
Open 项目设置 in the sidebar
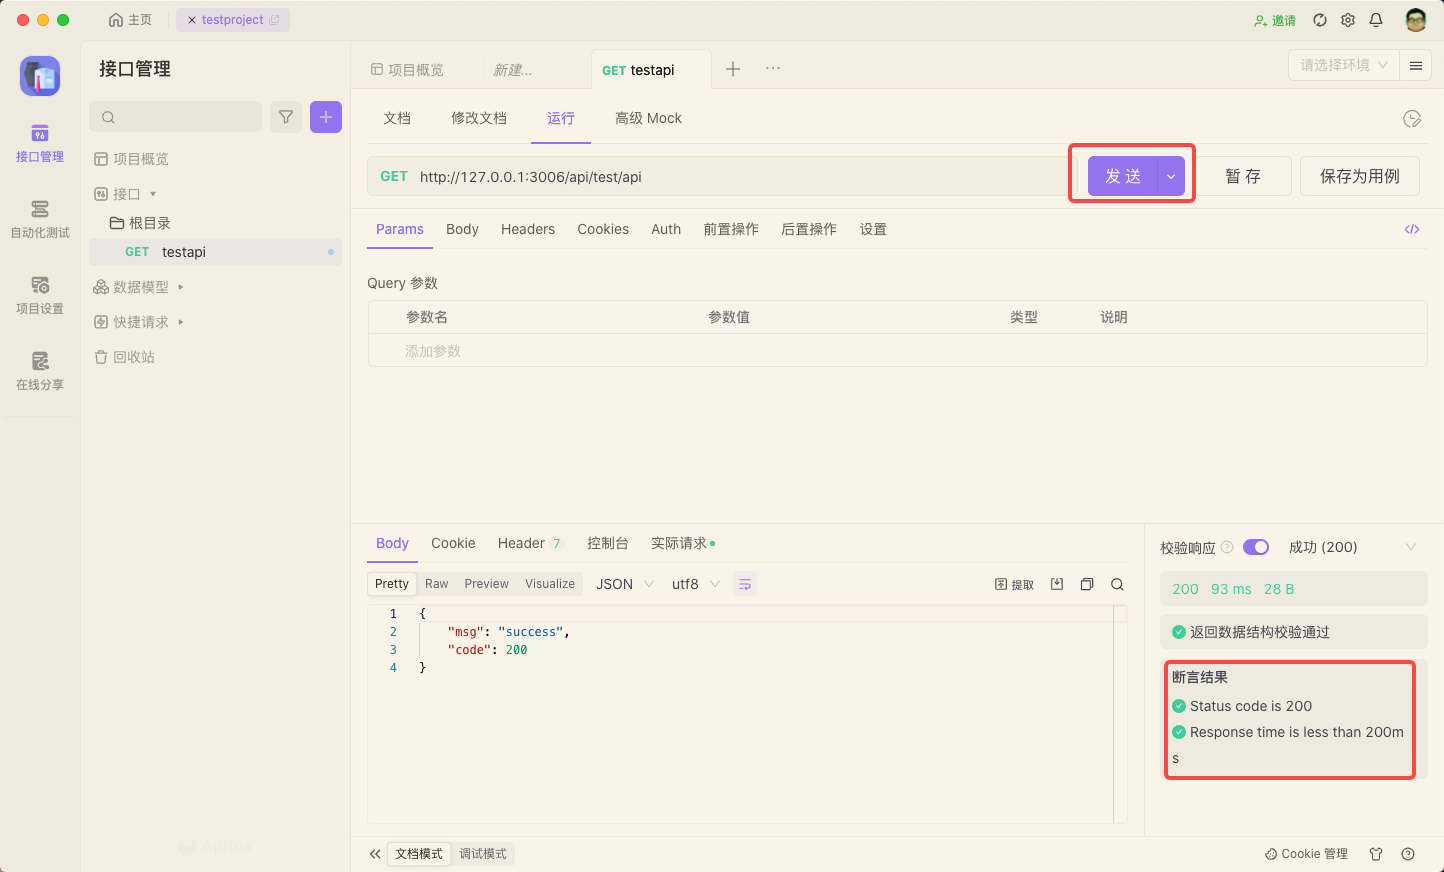click(x=40, y=294)
